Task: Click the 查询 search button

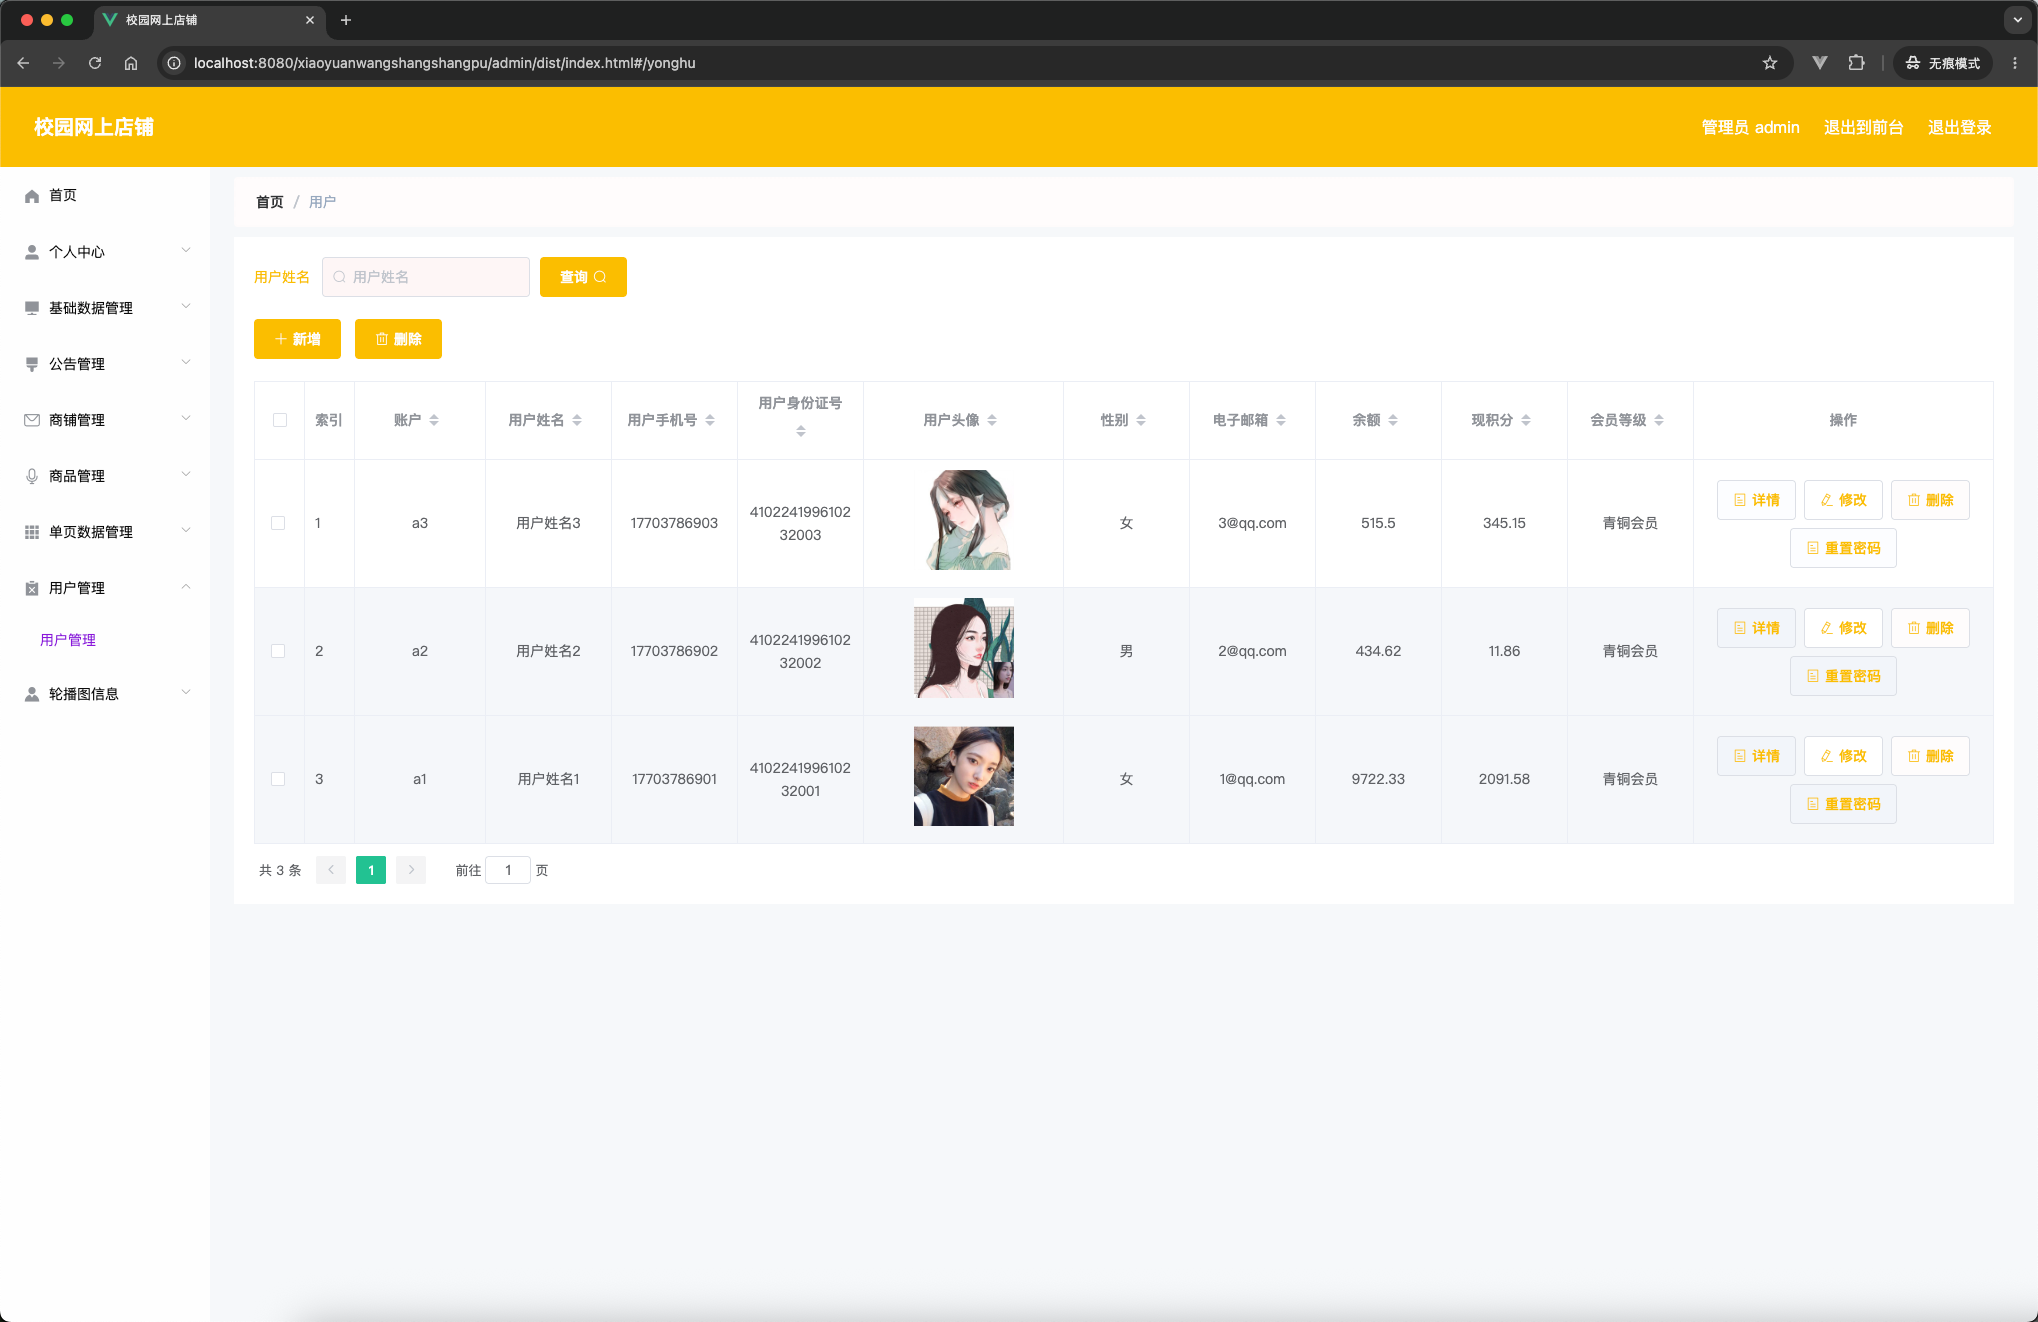Action: [583, 277]
